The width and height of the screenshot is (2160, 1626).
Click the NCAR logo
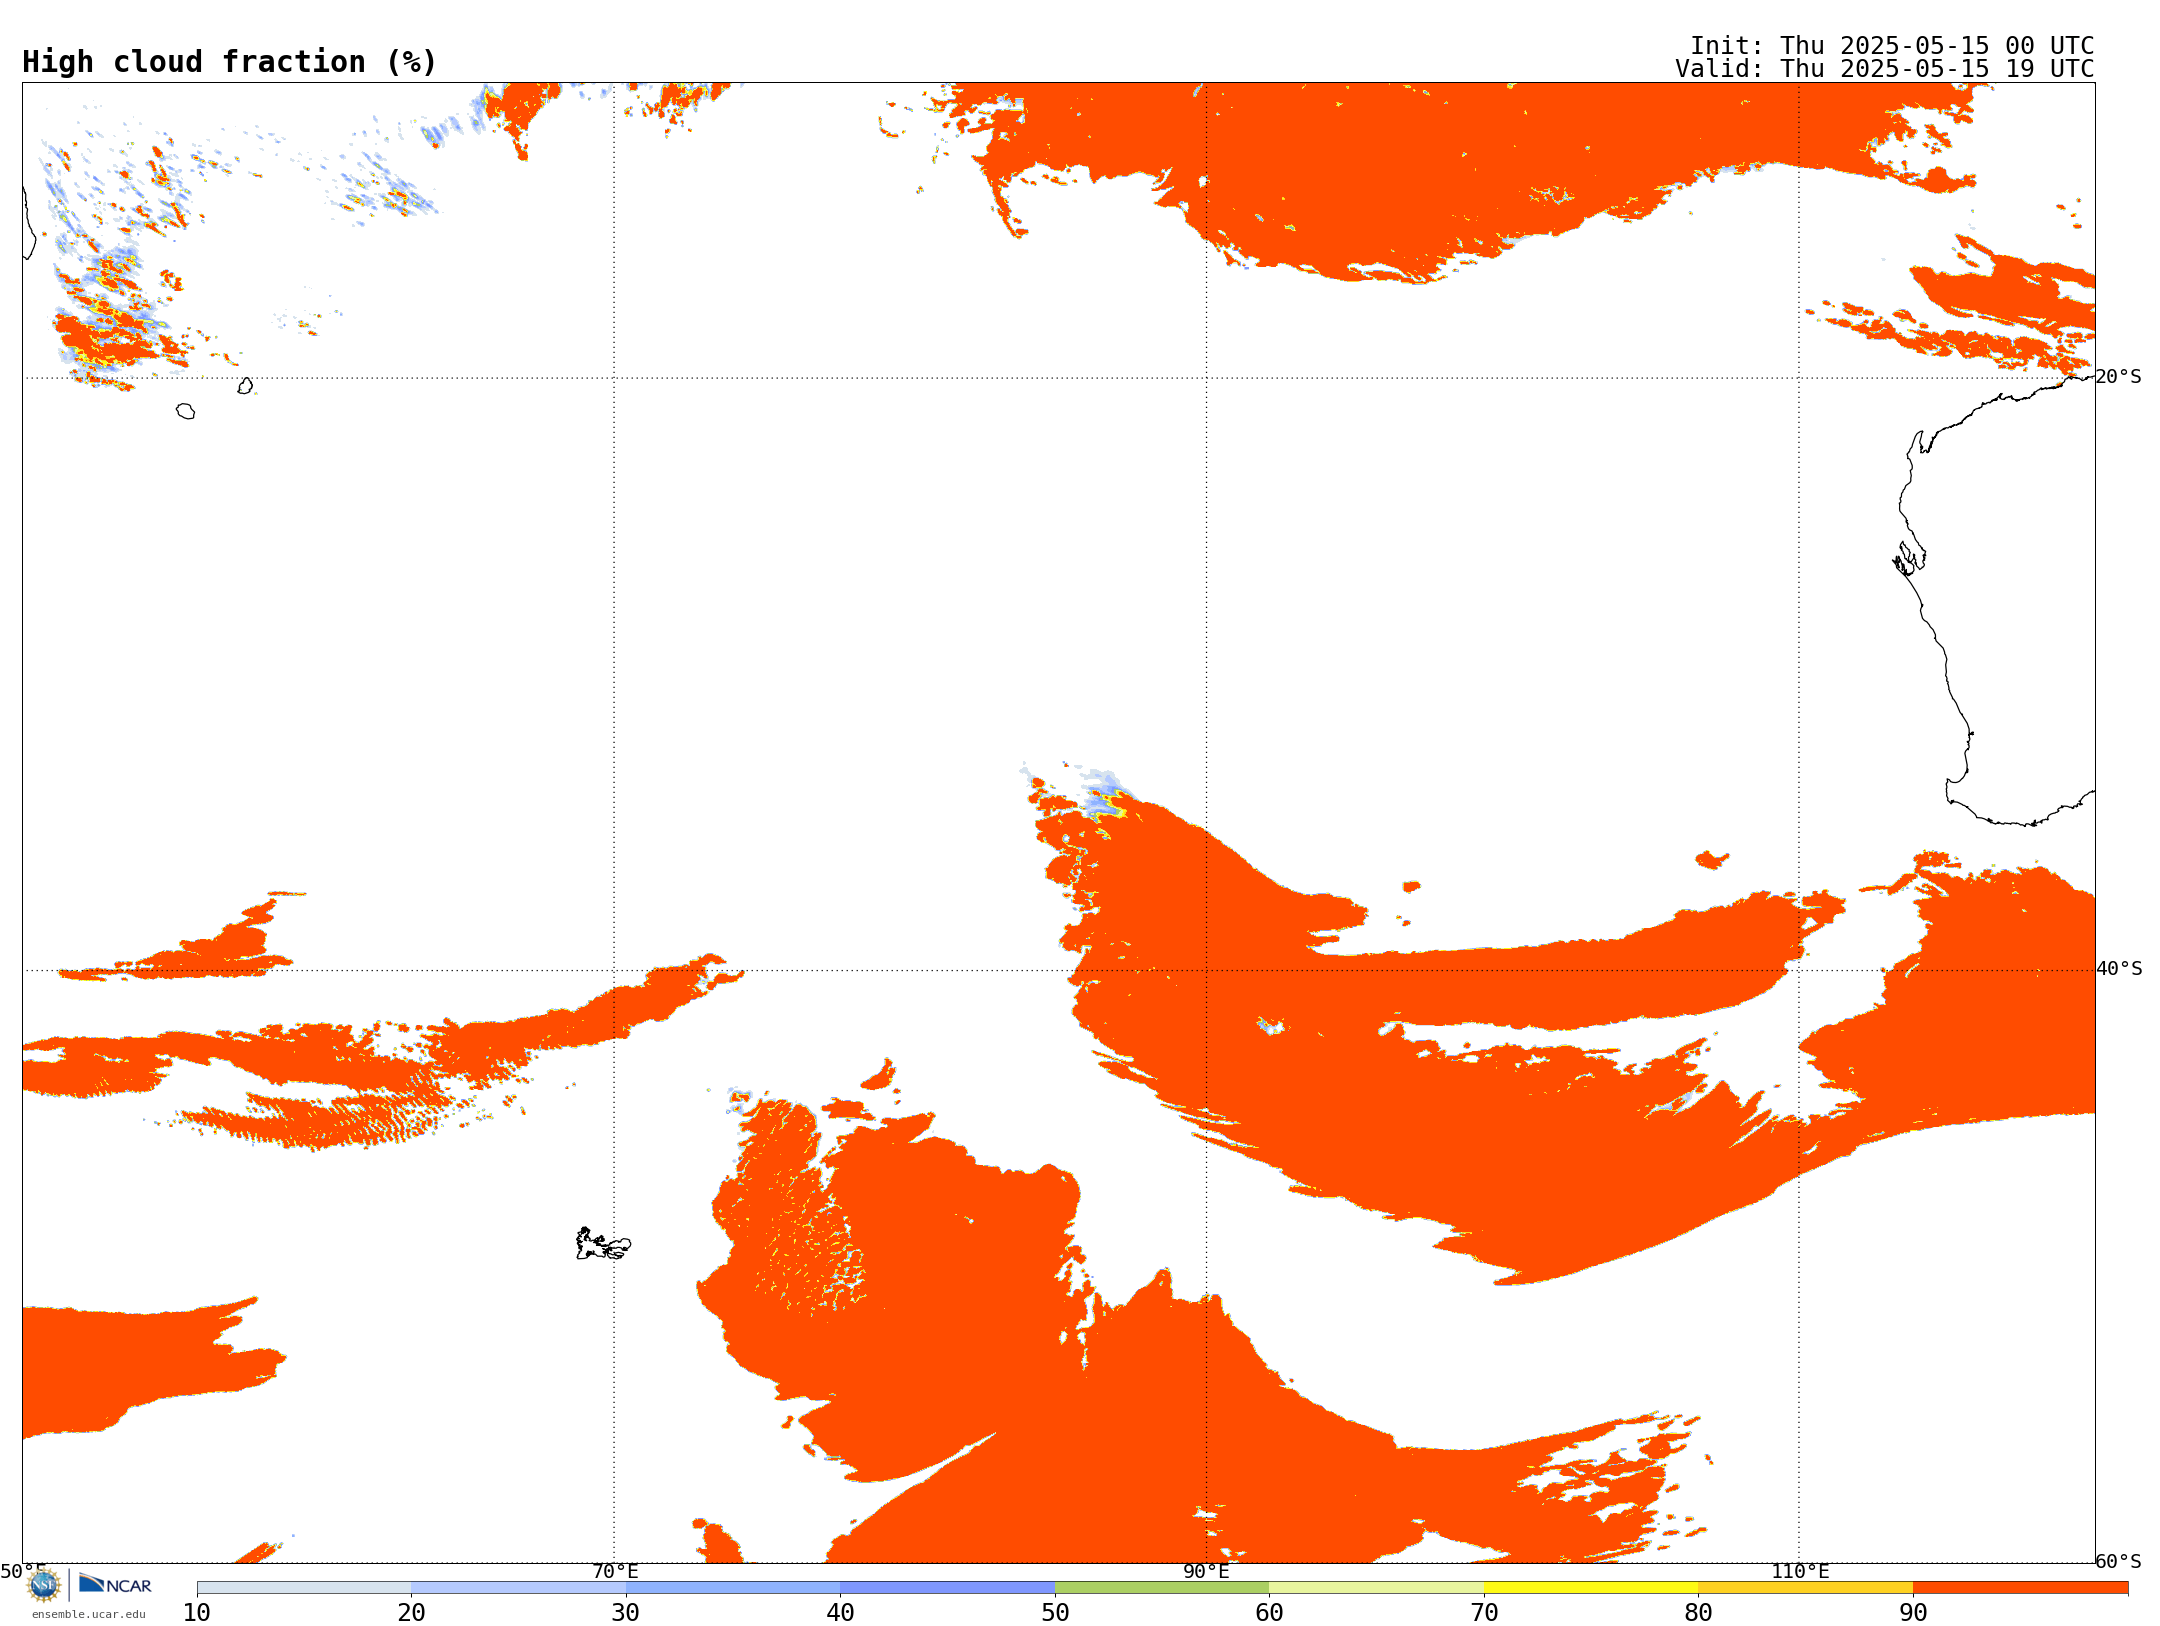tap(115, 1584)
